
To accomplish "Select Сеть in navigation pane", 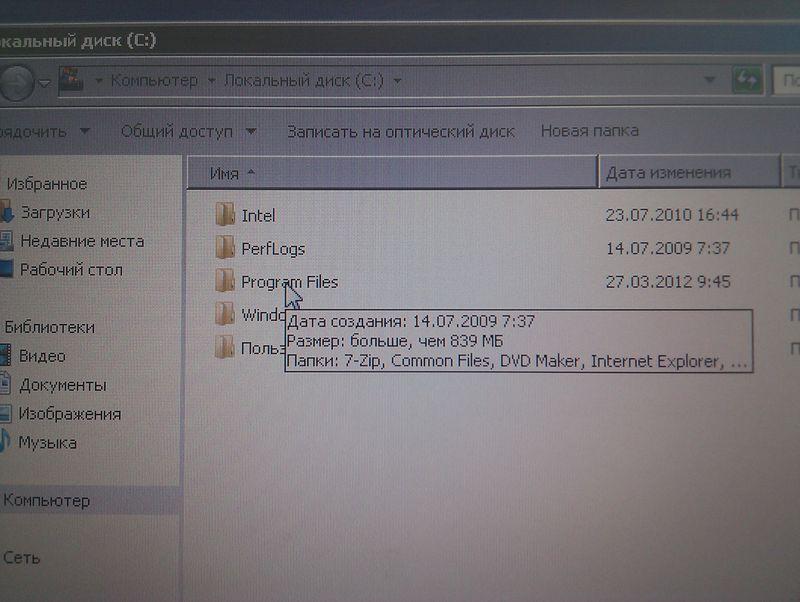I will [21, 558].
